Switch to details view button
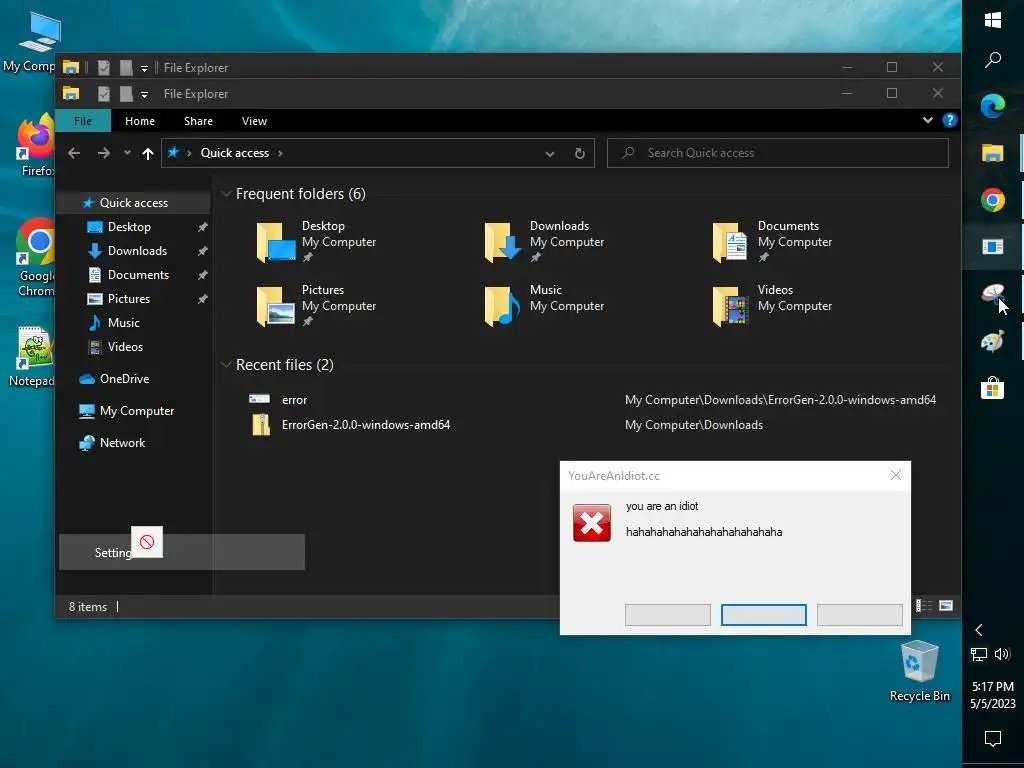This screenshot has width=1024, height=768. [924, 605]
